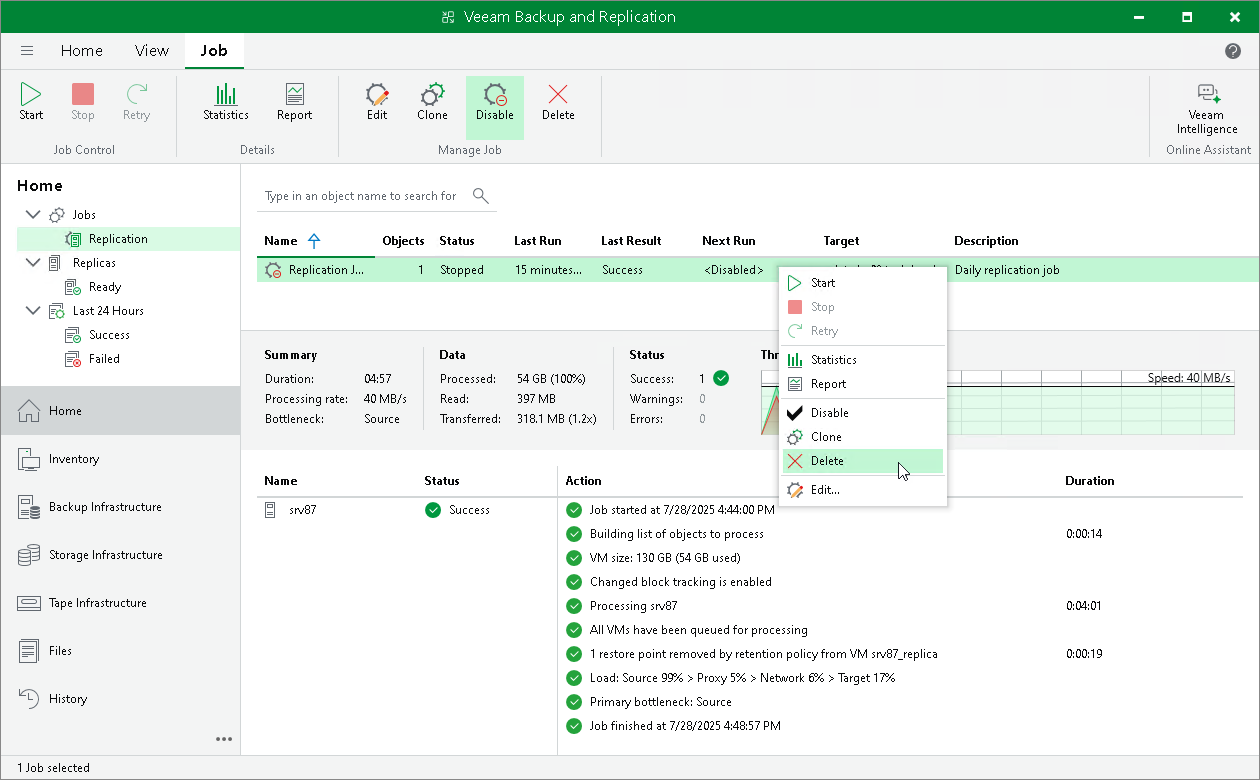The width and height of the screenshot is (1260, 780).
Task: Sort by the Next Run column
Action: [728, 241]
